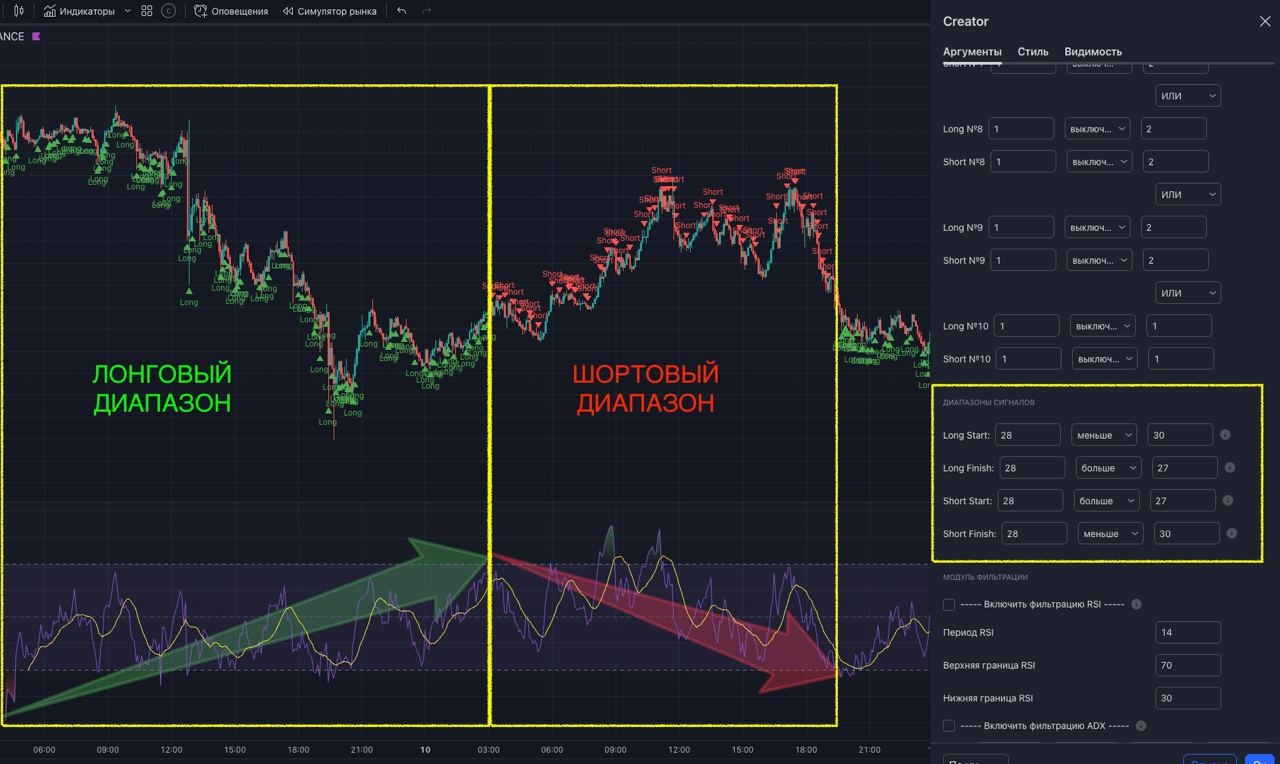Focus the Short №8 first value field

tap(1023, 161)
